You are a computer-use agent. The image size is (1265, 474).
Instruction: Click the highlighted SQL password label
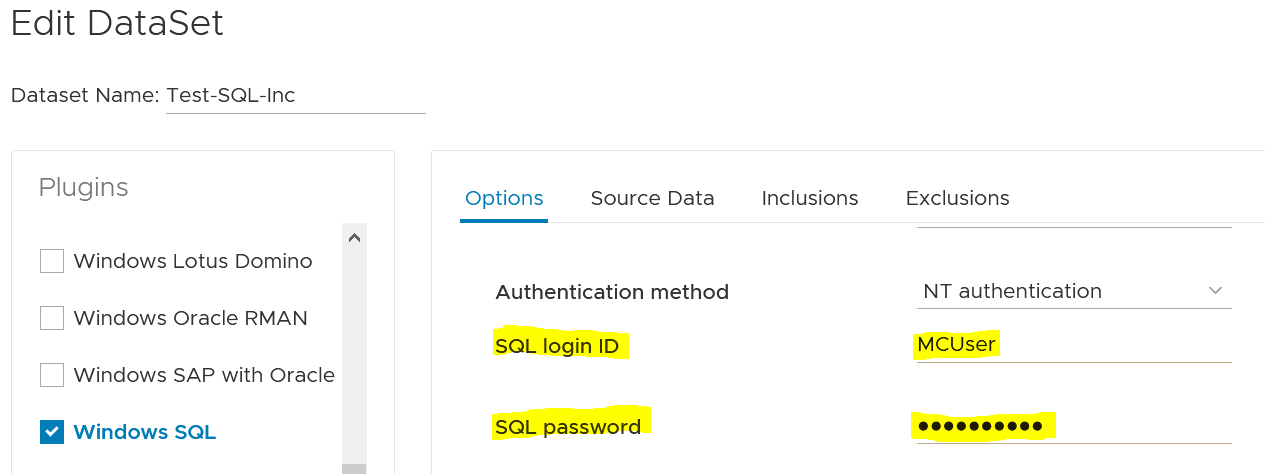568,427
